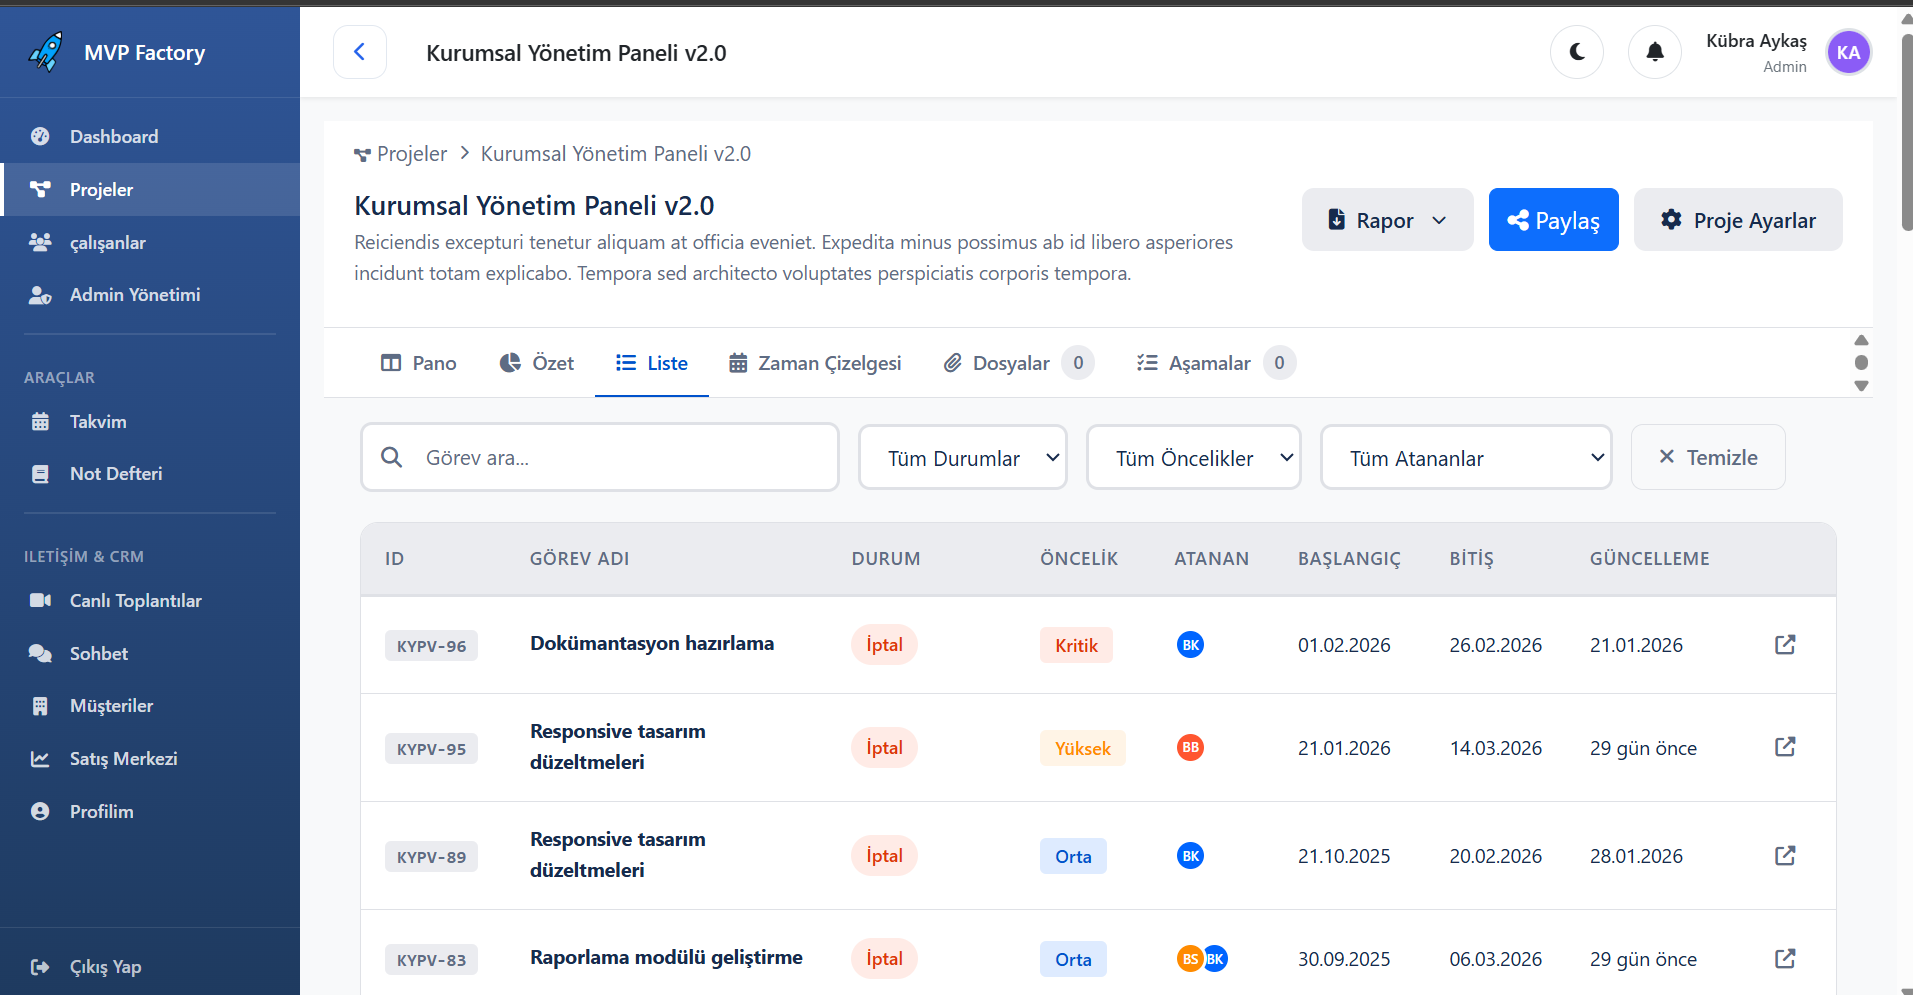Follow the Projeler breadcrumb link
Viewport: 1913px width, 995px height.
tap(412, 153)
